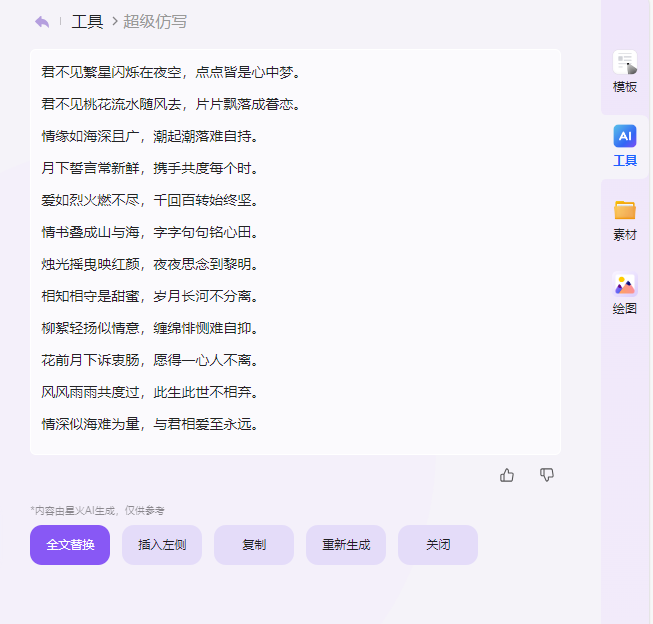Regenerate with the 重新生成 button

[x=346, y=545]
